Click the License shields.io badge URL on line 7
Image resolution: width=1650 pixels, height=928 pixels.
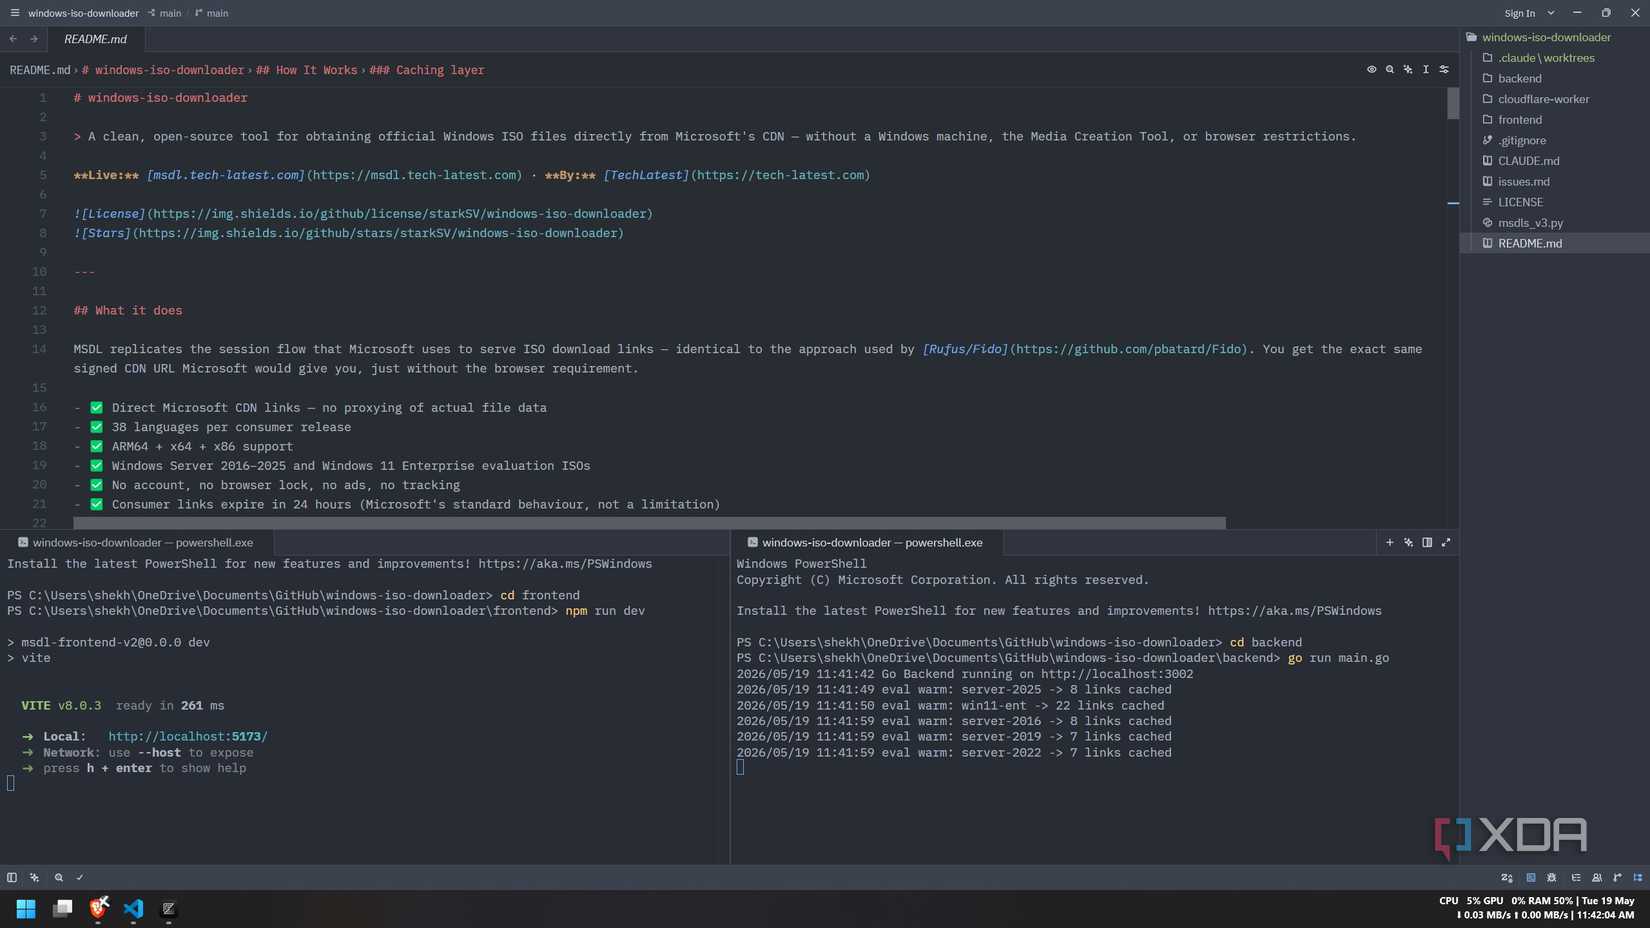pos(400,213)
